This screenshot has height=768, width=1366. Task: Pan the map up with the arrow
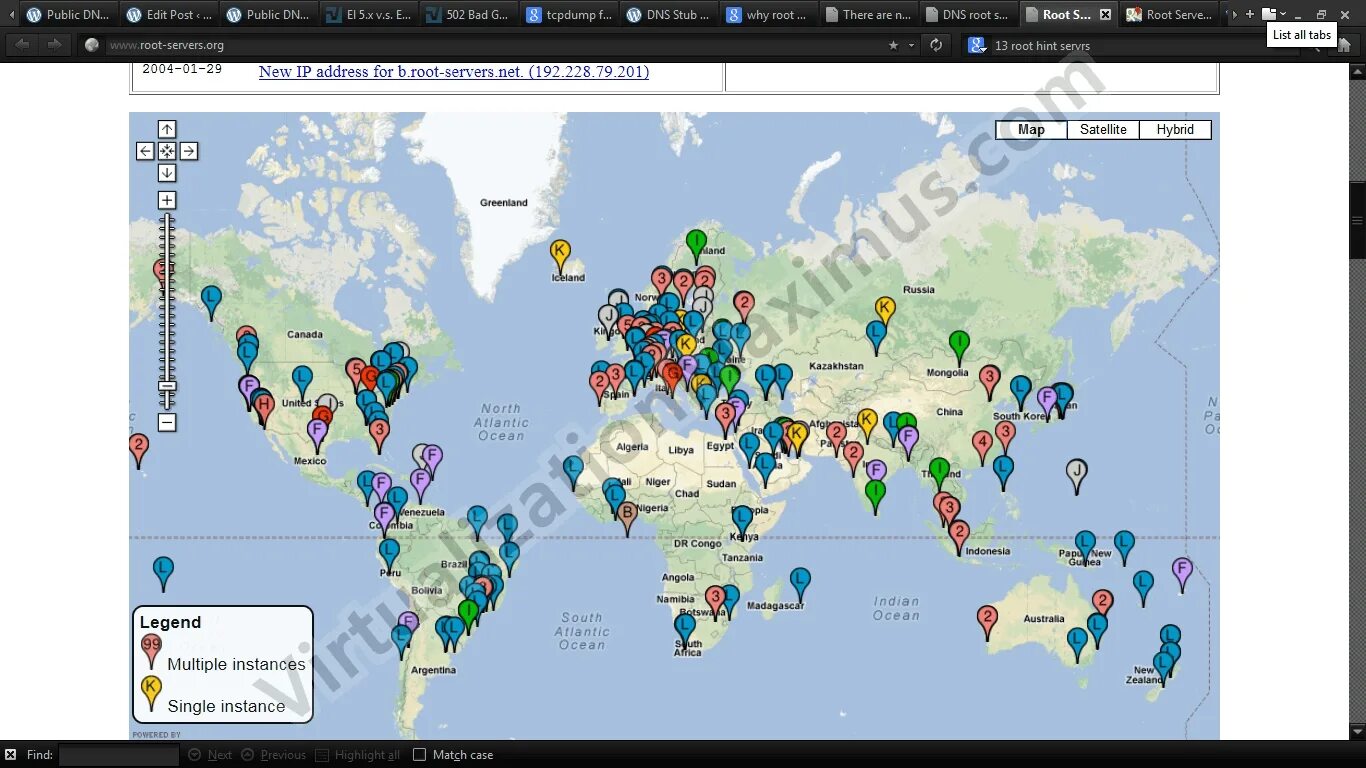pos(167,129)
